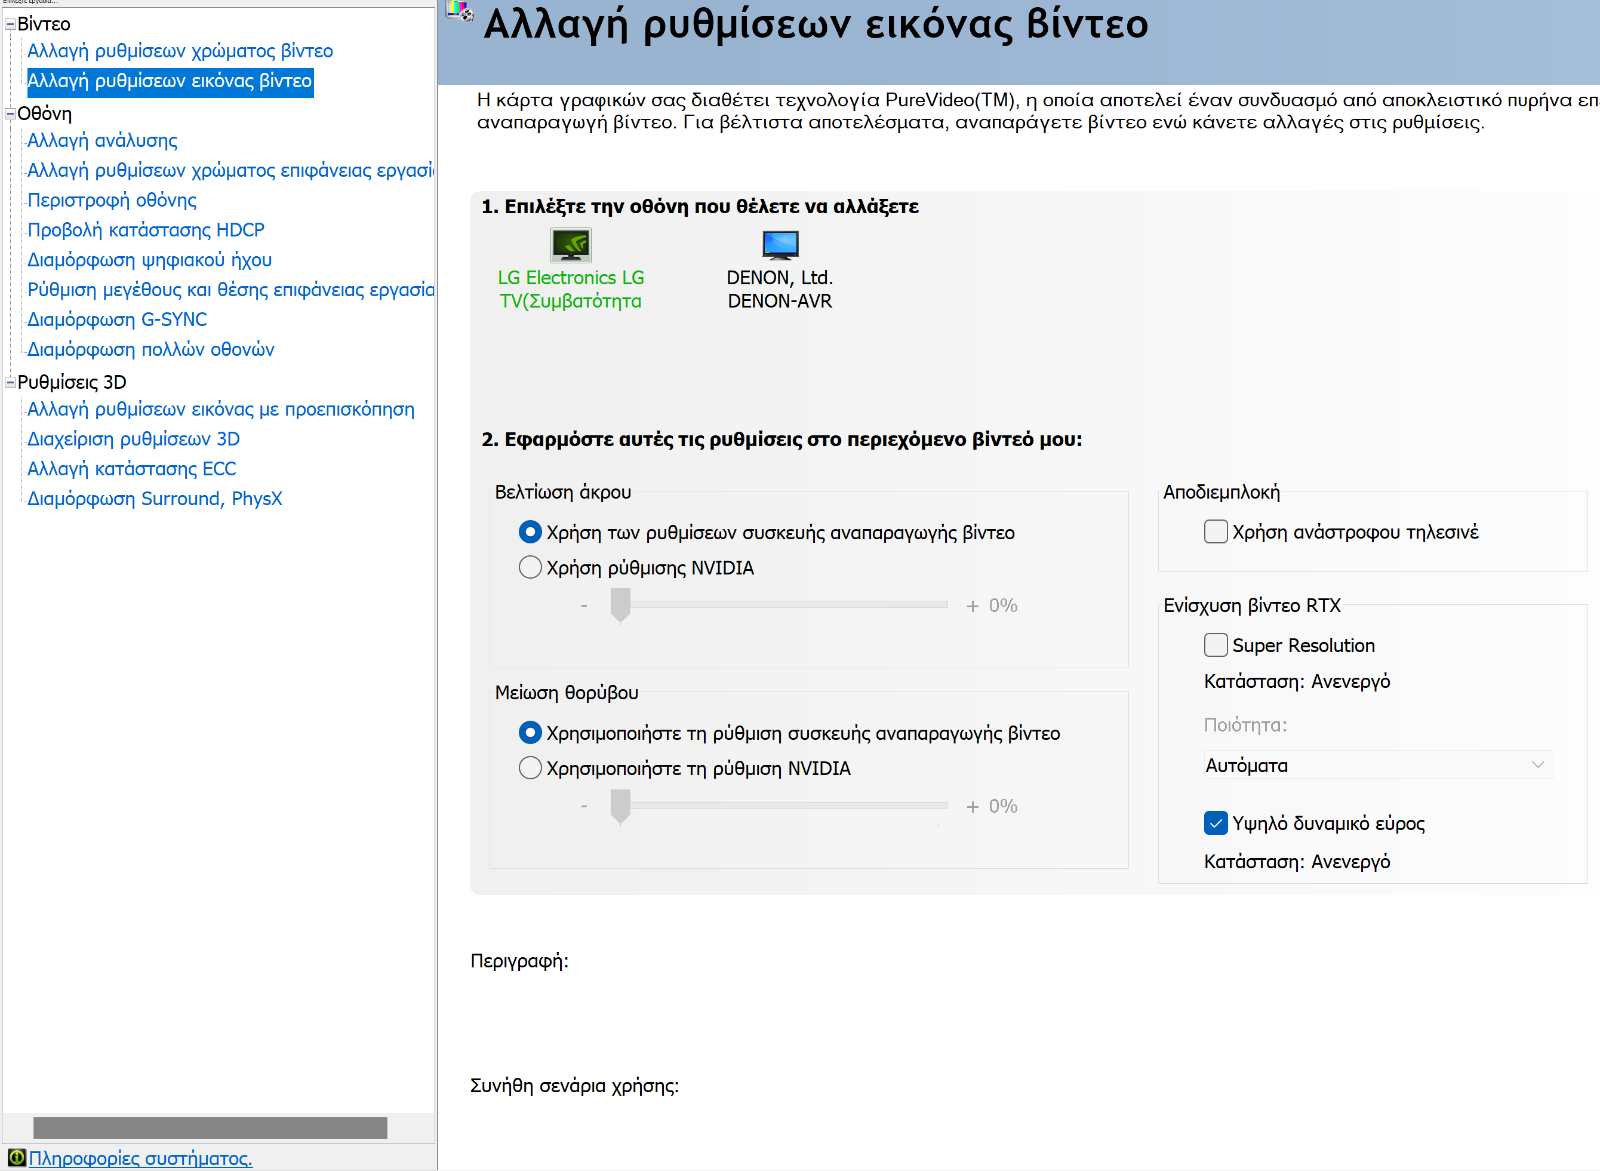This screenshot has height=1171, width=1600.
Task: Open Διαχείριση ρυθμίσεων 3D page
Action: 134,439
